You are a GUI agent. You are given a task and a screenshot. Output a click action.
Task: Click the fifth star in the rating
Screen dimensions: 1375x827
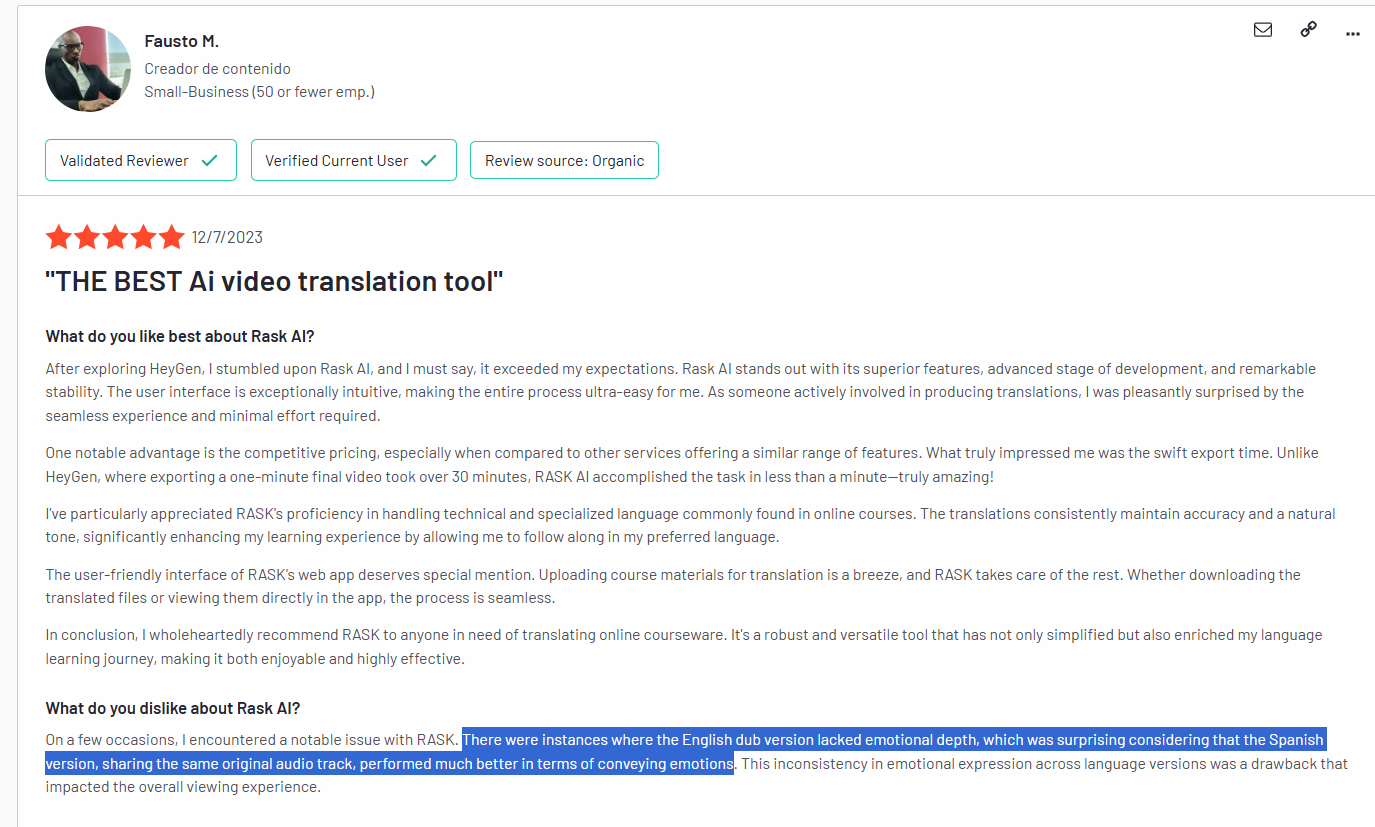pos(172,237)
